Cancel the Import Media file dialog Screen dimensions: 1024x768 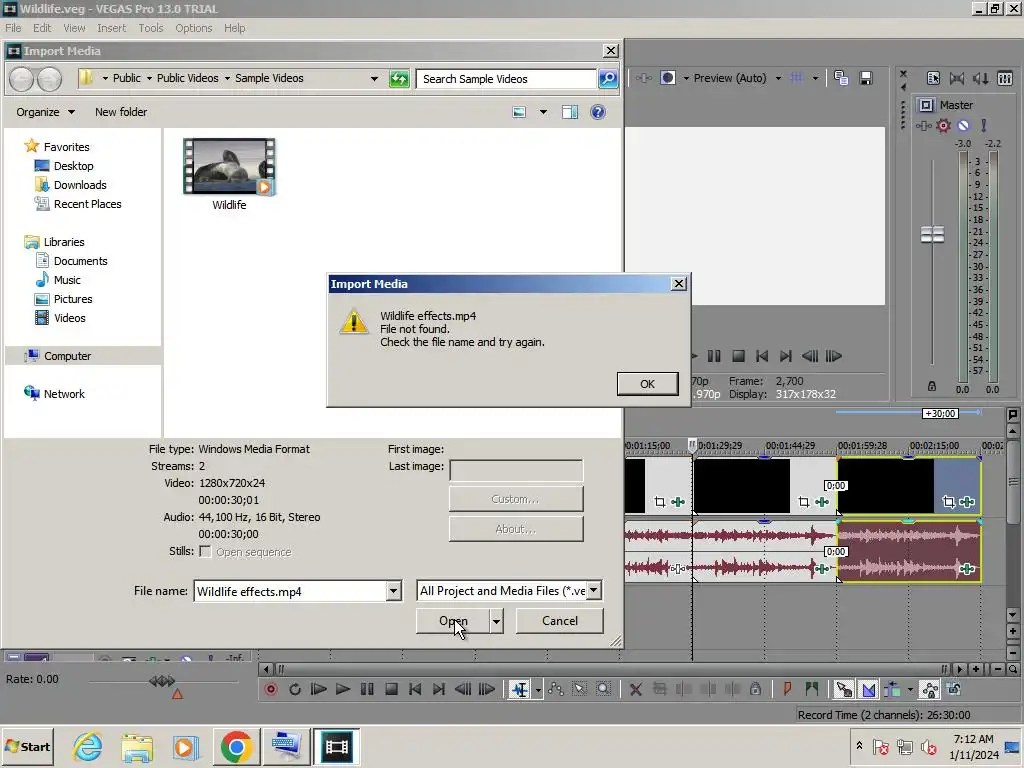[560, 621]
